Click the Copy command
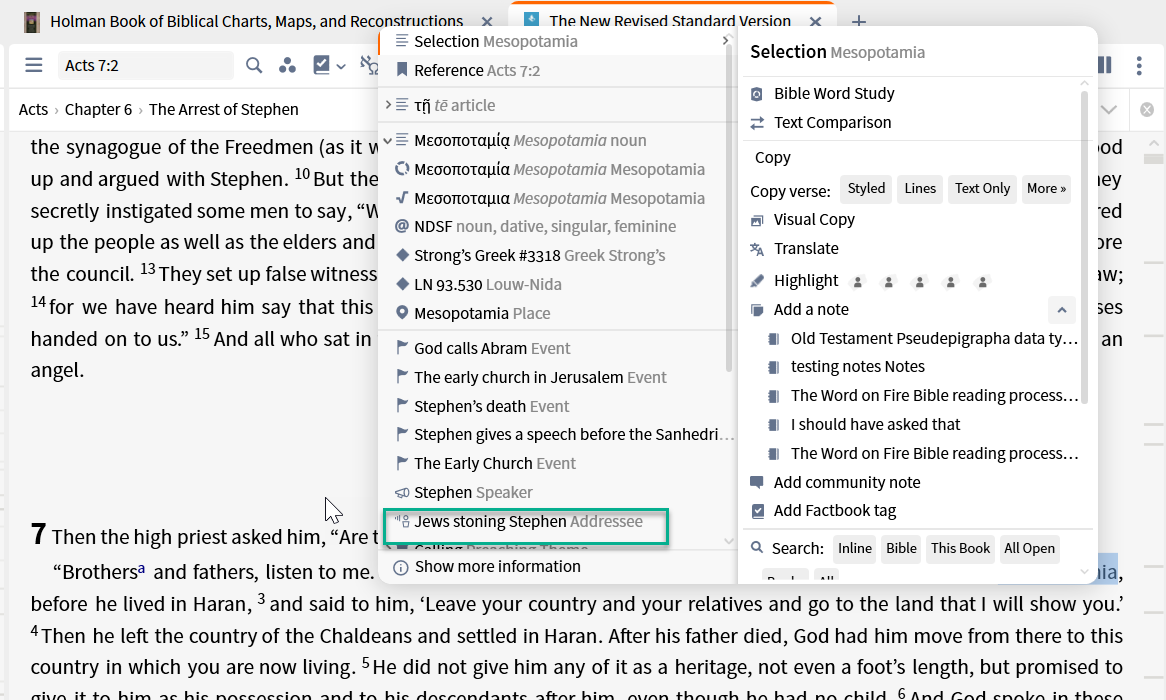This screenshot has width=1166, height=700. coord(773,158)
